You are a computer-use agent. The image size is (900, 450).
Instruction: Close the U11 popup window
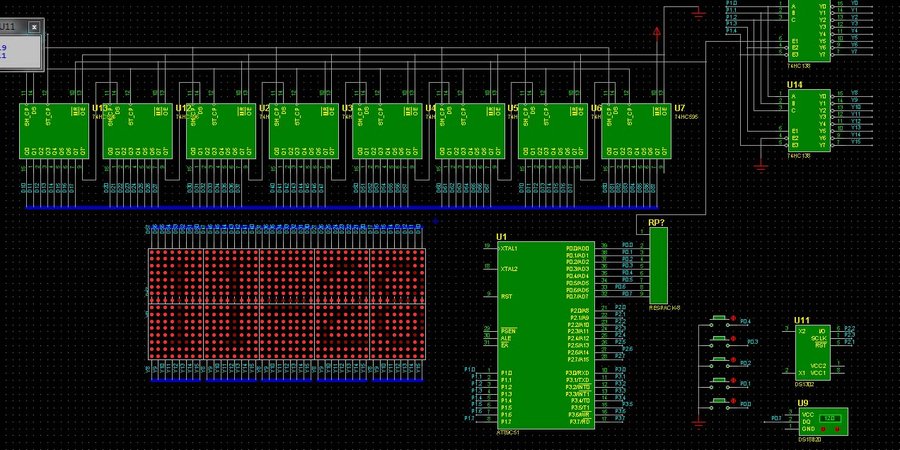(33, 27)
